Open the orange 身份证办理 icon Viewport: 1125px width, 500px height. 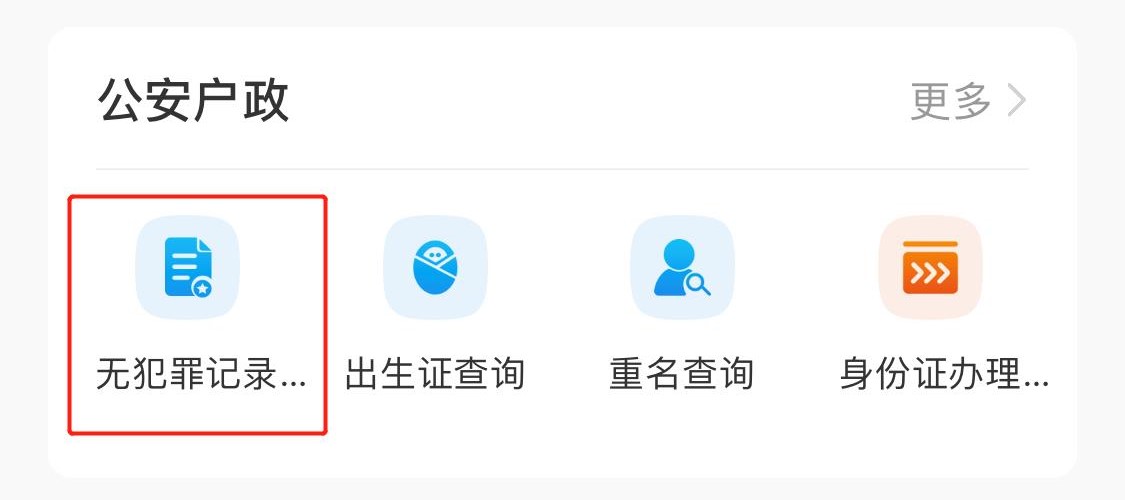tap(930, 268)
